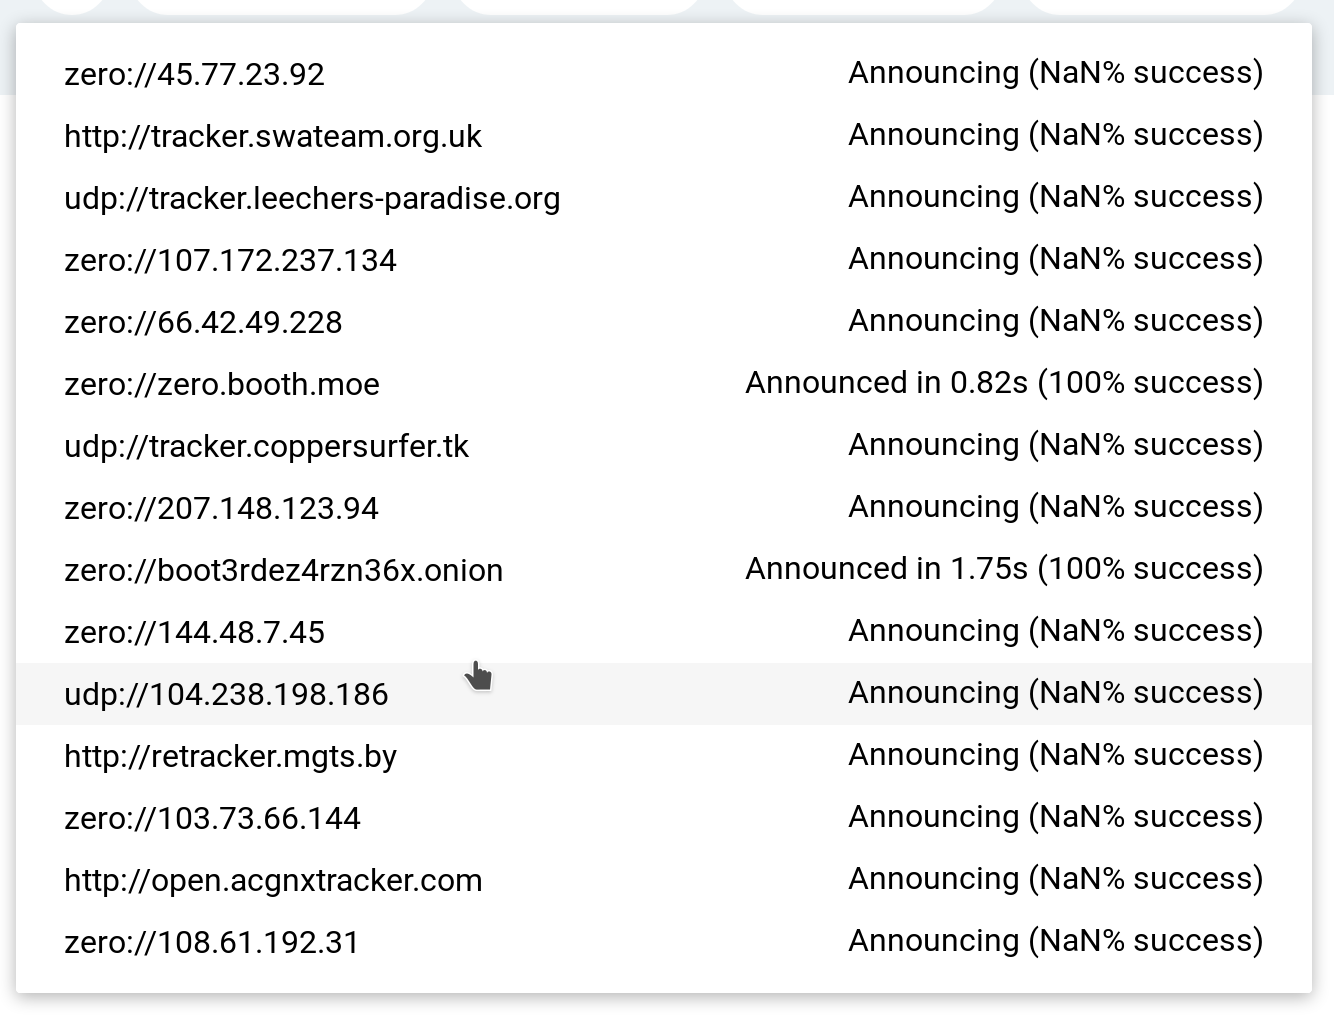Image resolution: width=1334 pixels, height=1018 pixels.
Task: Select the zero://103.73.66.144 tracker row
Action: (x=212, y=819)
